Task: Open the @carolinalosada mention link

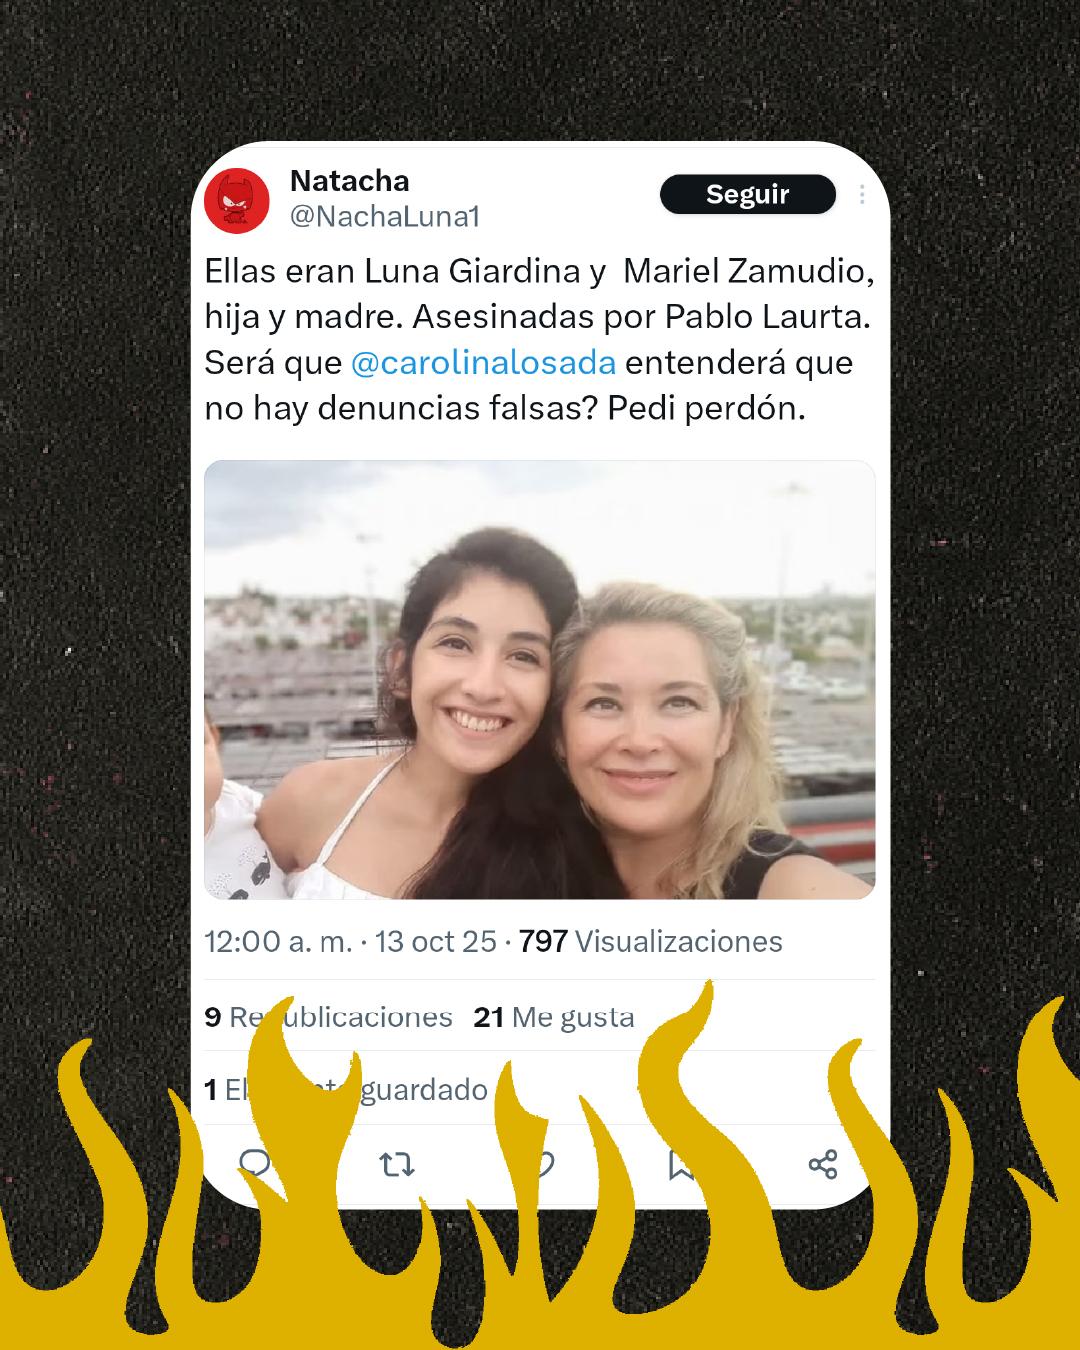Action: coord(483,362)
